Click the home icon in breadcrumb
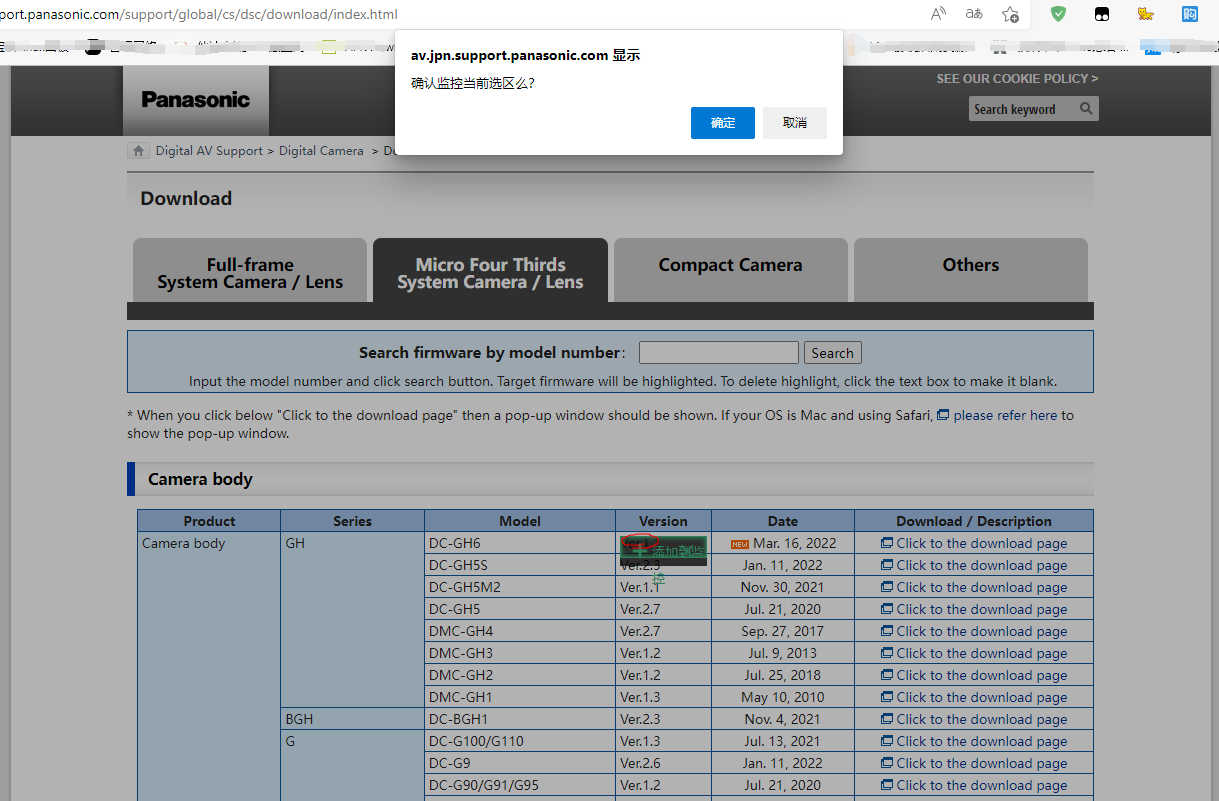The height and width of the screenshot is (801, 1219). pos(139,151)
